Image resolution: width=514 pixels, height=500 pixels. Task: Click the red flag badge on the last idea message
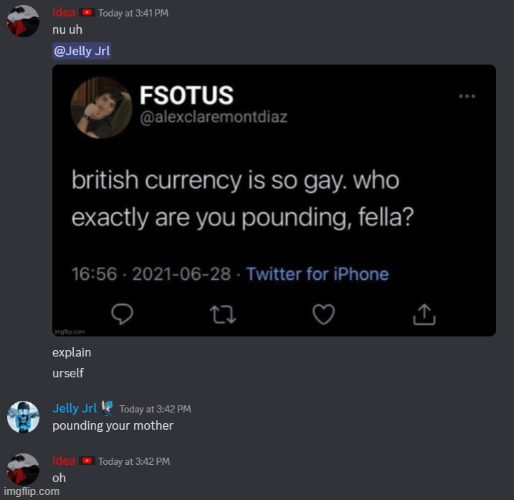(x=87, y=461)
